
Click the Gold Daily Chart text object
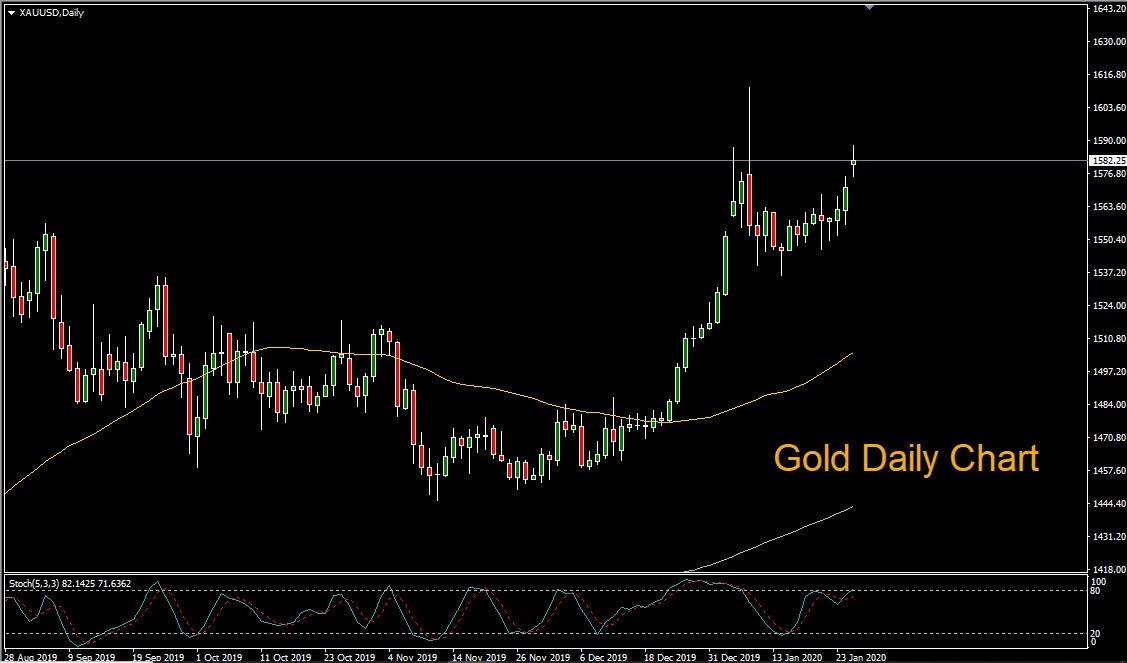905,459
